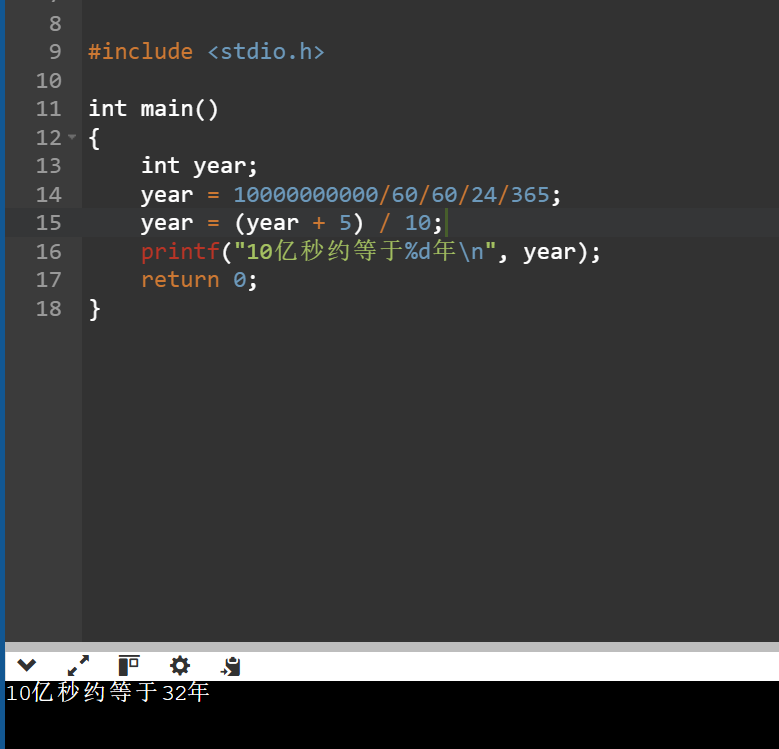Fold code block at line 12 arrow
This screenshot has height=749, width=779.
pos(72,137)
